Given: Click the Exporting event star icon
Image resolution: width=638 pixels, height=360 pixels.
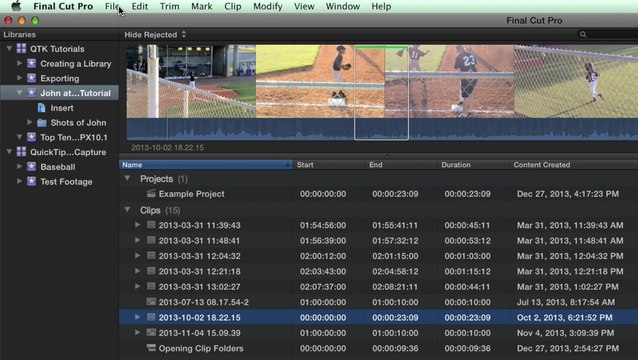Looking at the screenshot, I should click(x=31, y=78).
